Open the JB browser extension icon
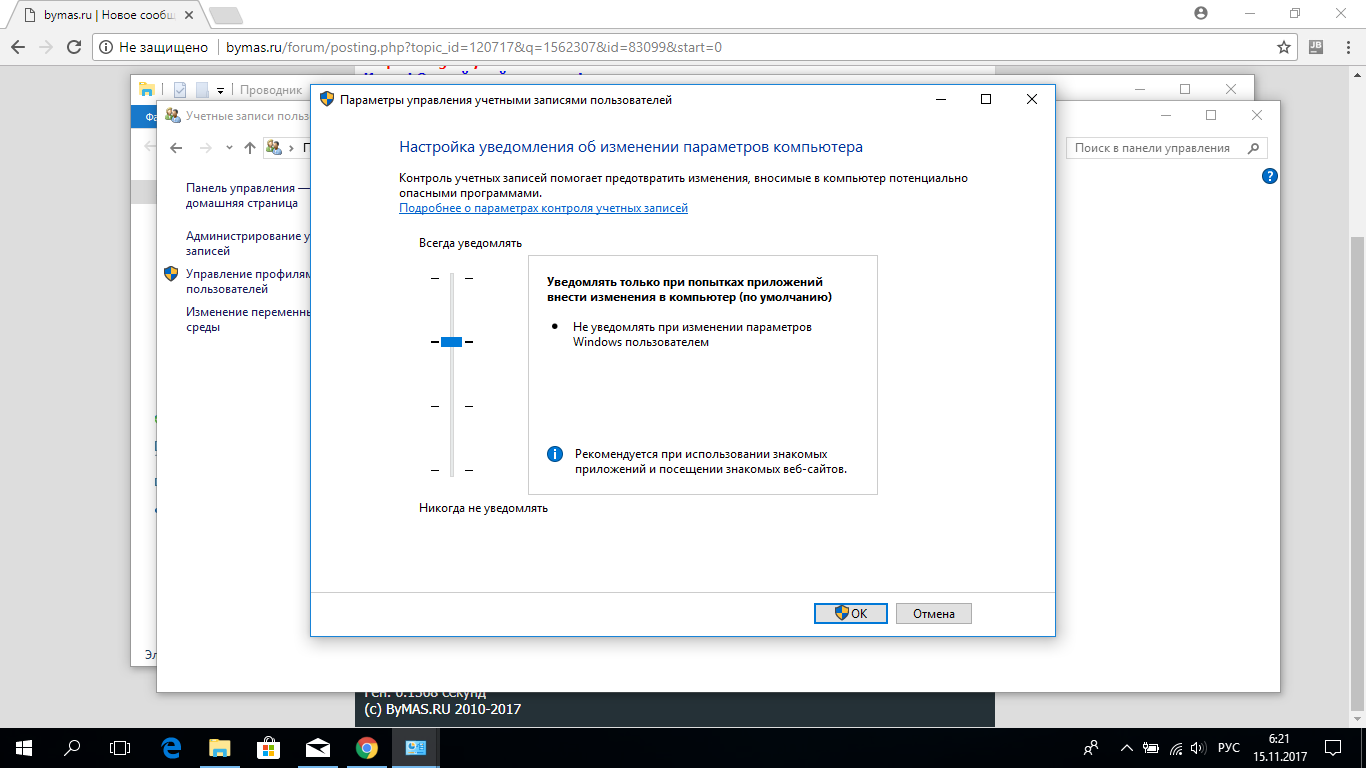The height and width of the screenshot is (768, 1366). point(1315,47)
